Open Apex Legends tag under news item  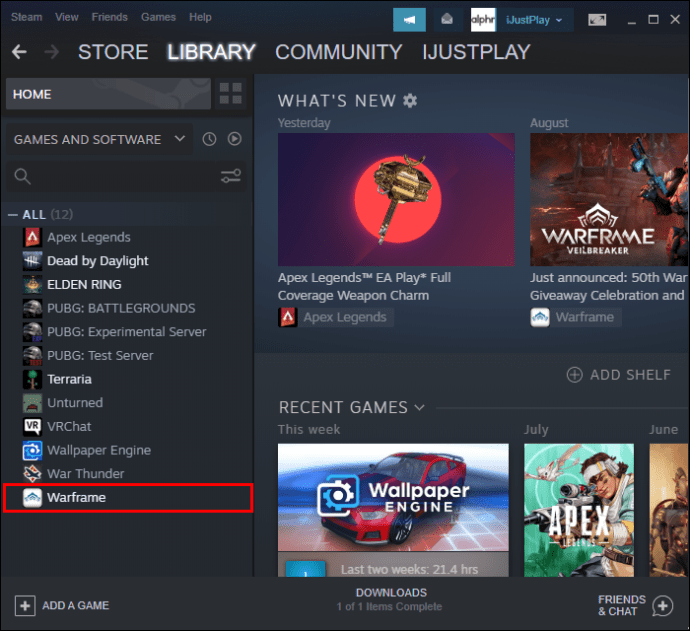[x=336, y=317]
